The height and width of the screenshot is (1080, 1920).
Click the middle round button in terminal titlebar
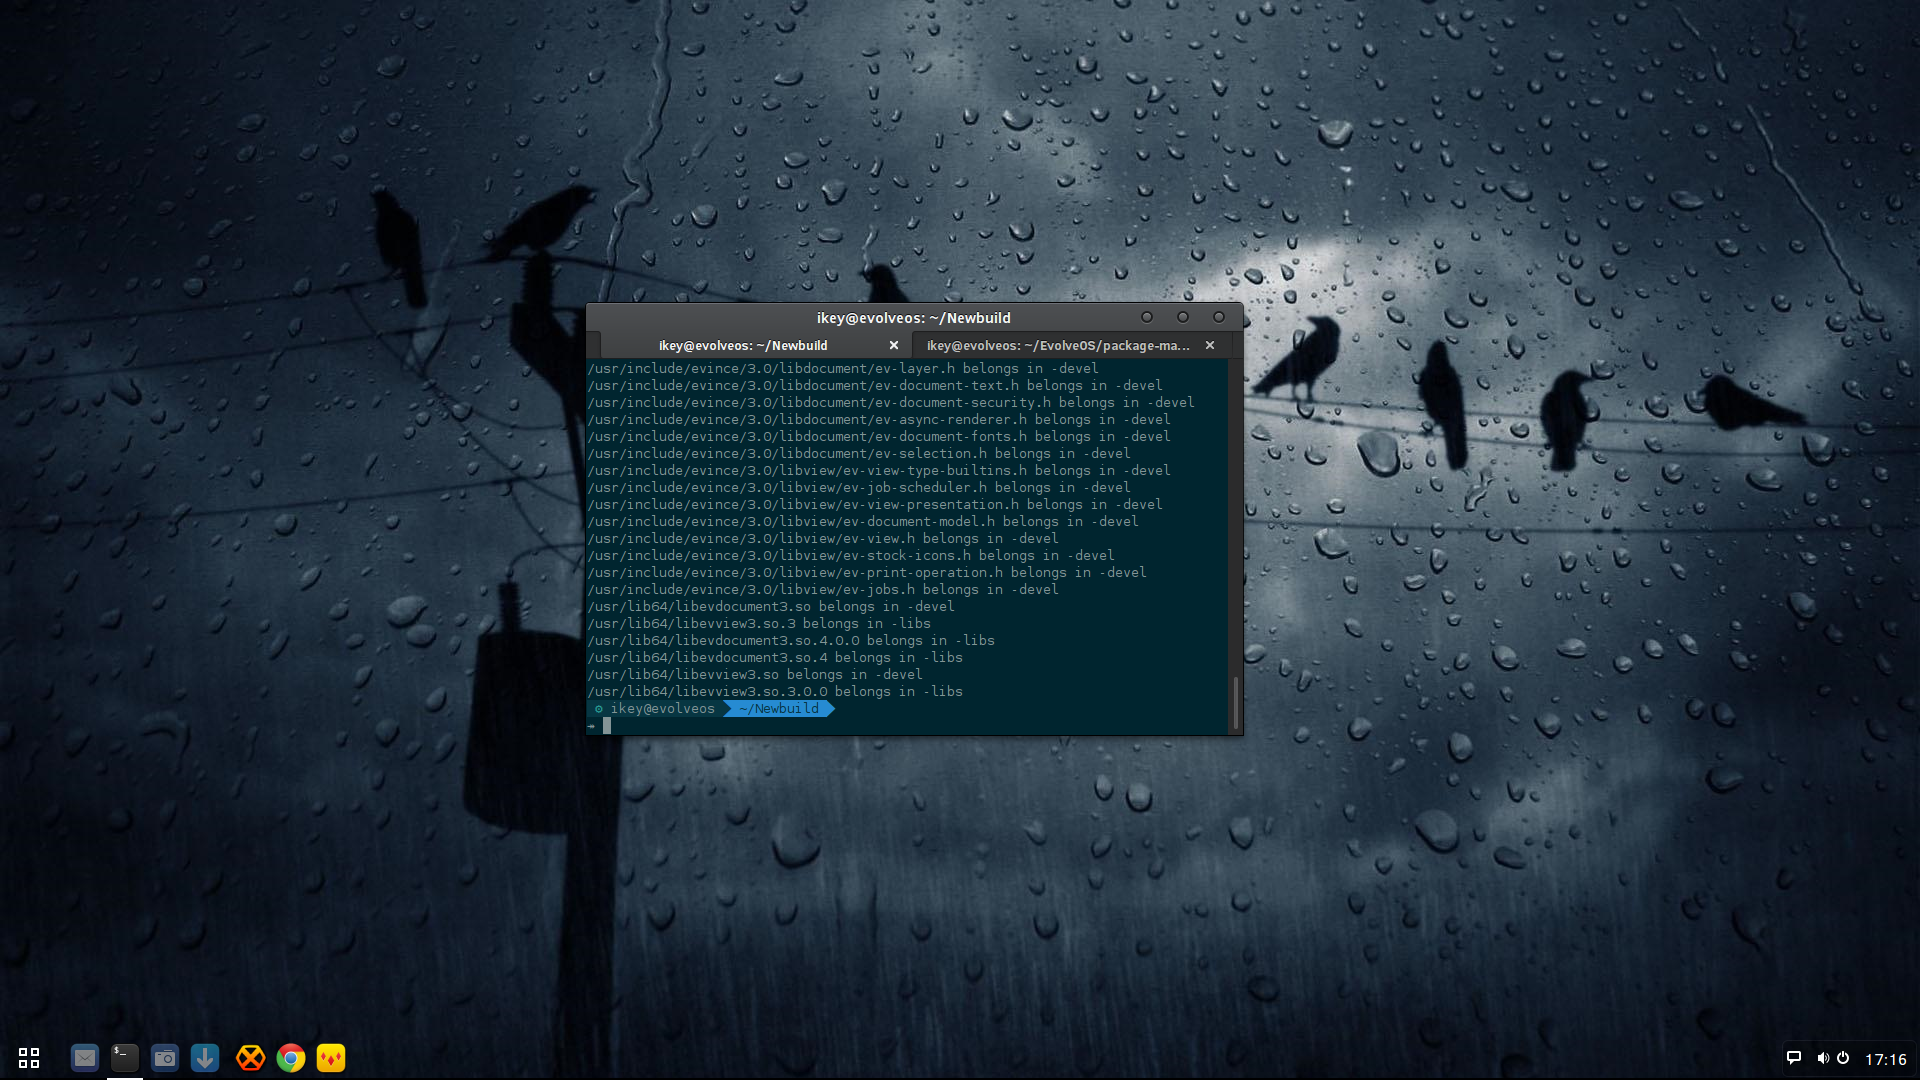pyautogui.click(x=1183, y=317)
